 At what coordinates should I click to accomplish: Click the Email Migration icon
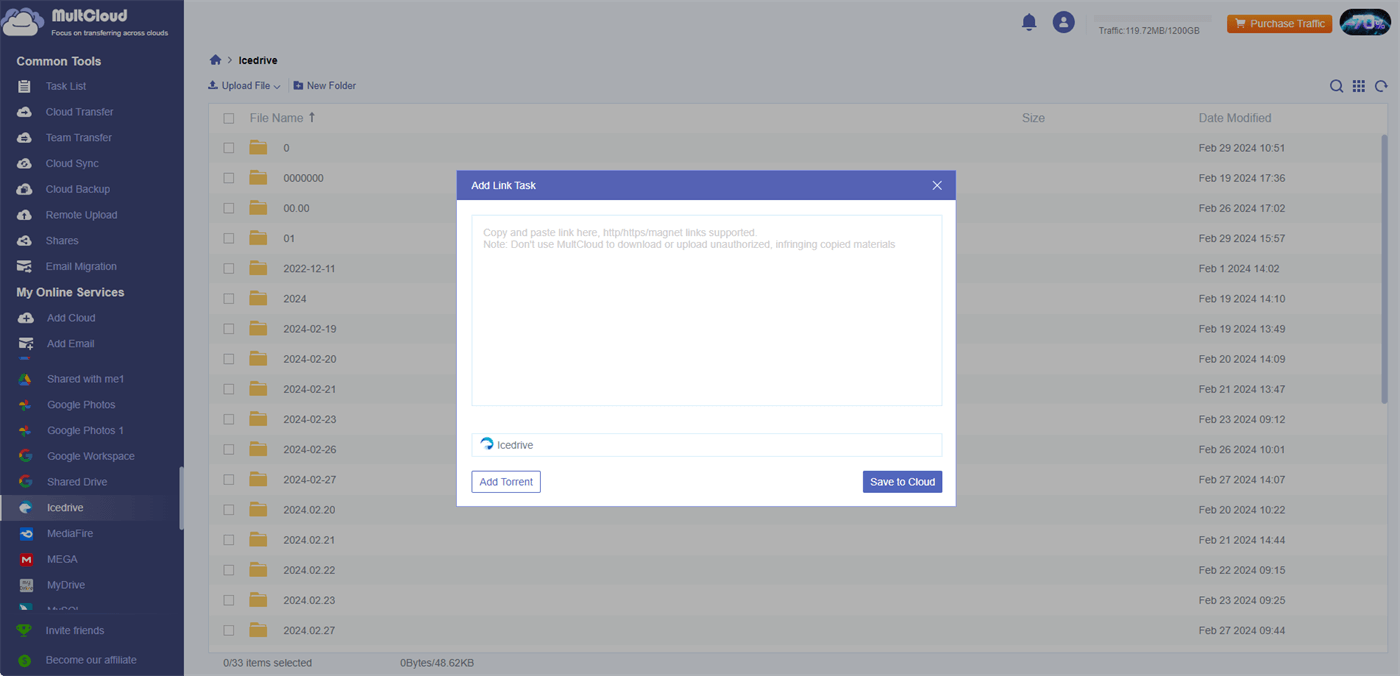point(25,267)
